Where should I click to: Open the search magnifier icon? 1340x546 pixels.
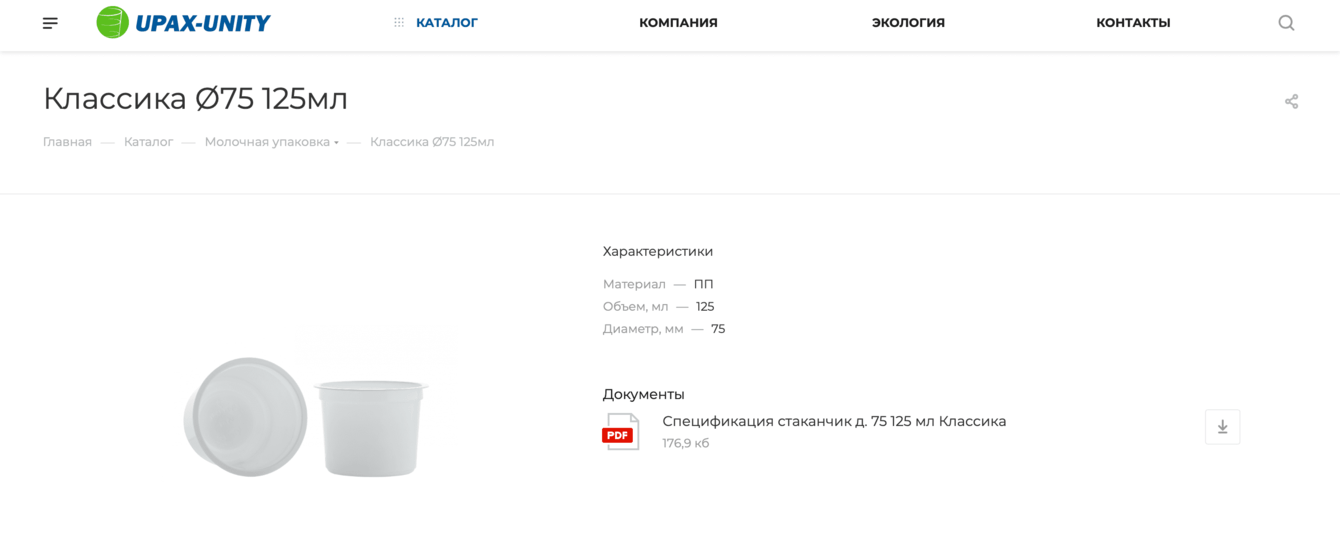(1286, 23)
